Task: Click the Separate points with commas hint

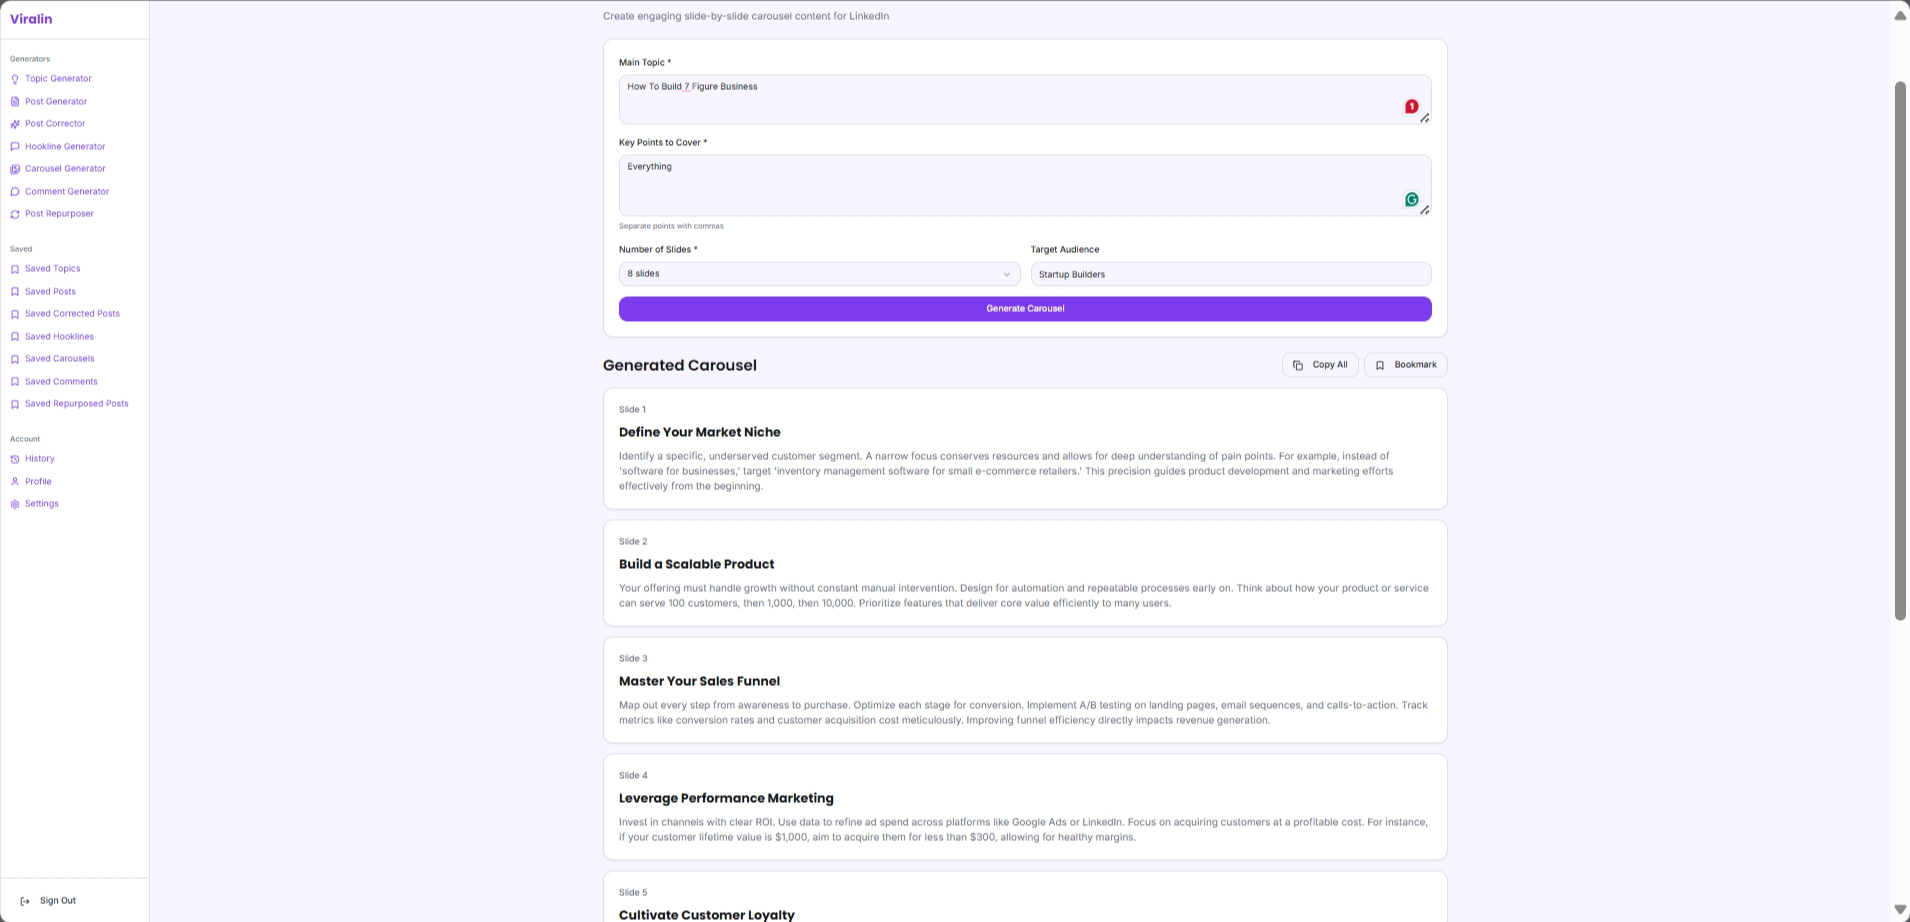Action: 671,227
